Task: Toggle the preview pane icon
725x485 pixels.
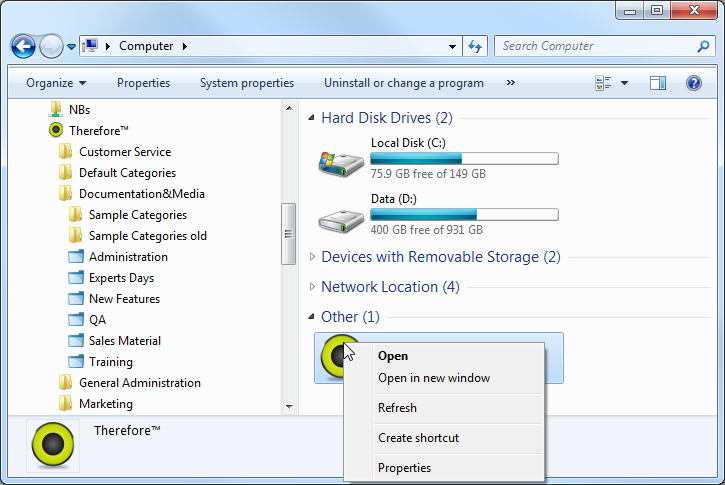Action: (657, 83)
